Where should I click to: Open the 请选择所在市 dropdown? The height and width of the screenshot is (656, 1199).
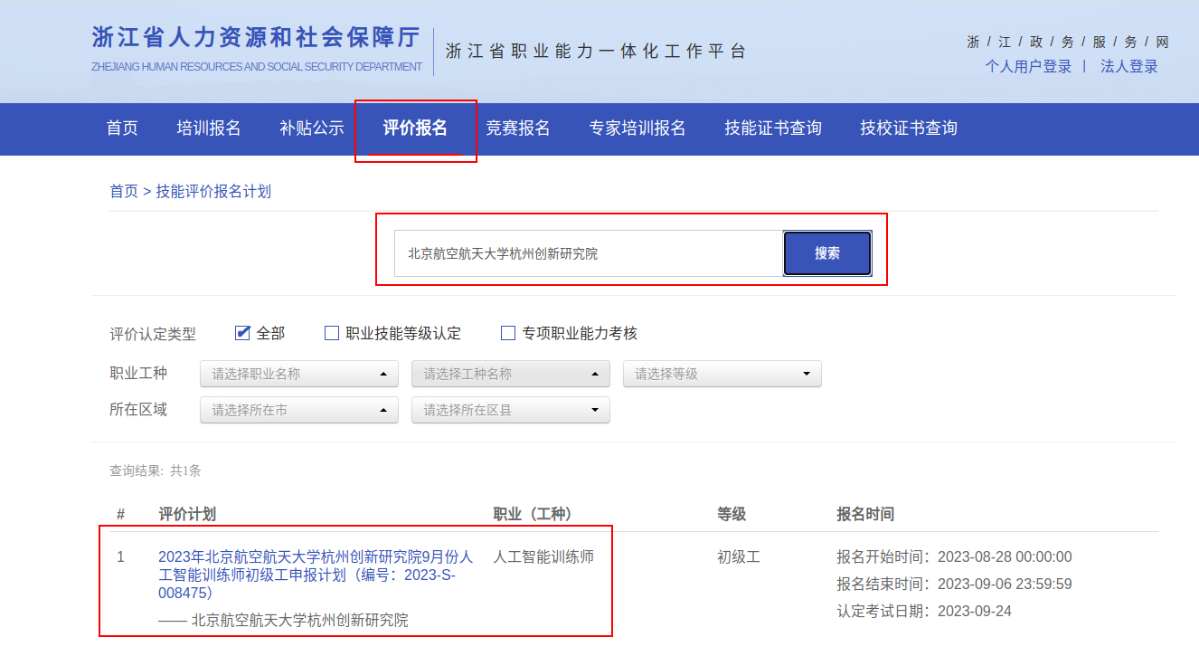tap(298, 410)
